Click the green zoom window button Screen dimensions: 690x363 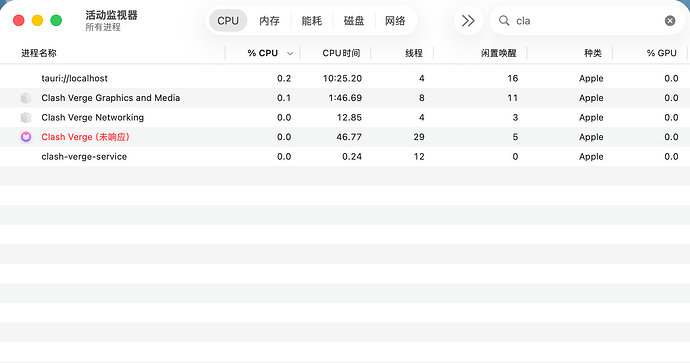pyautogui.click(x=56, y=20)
